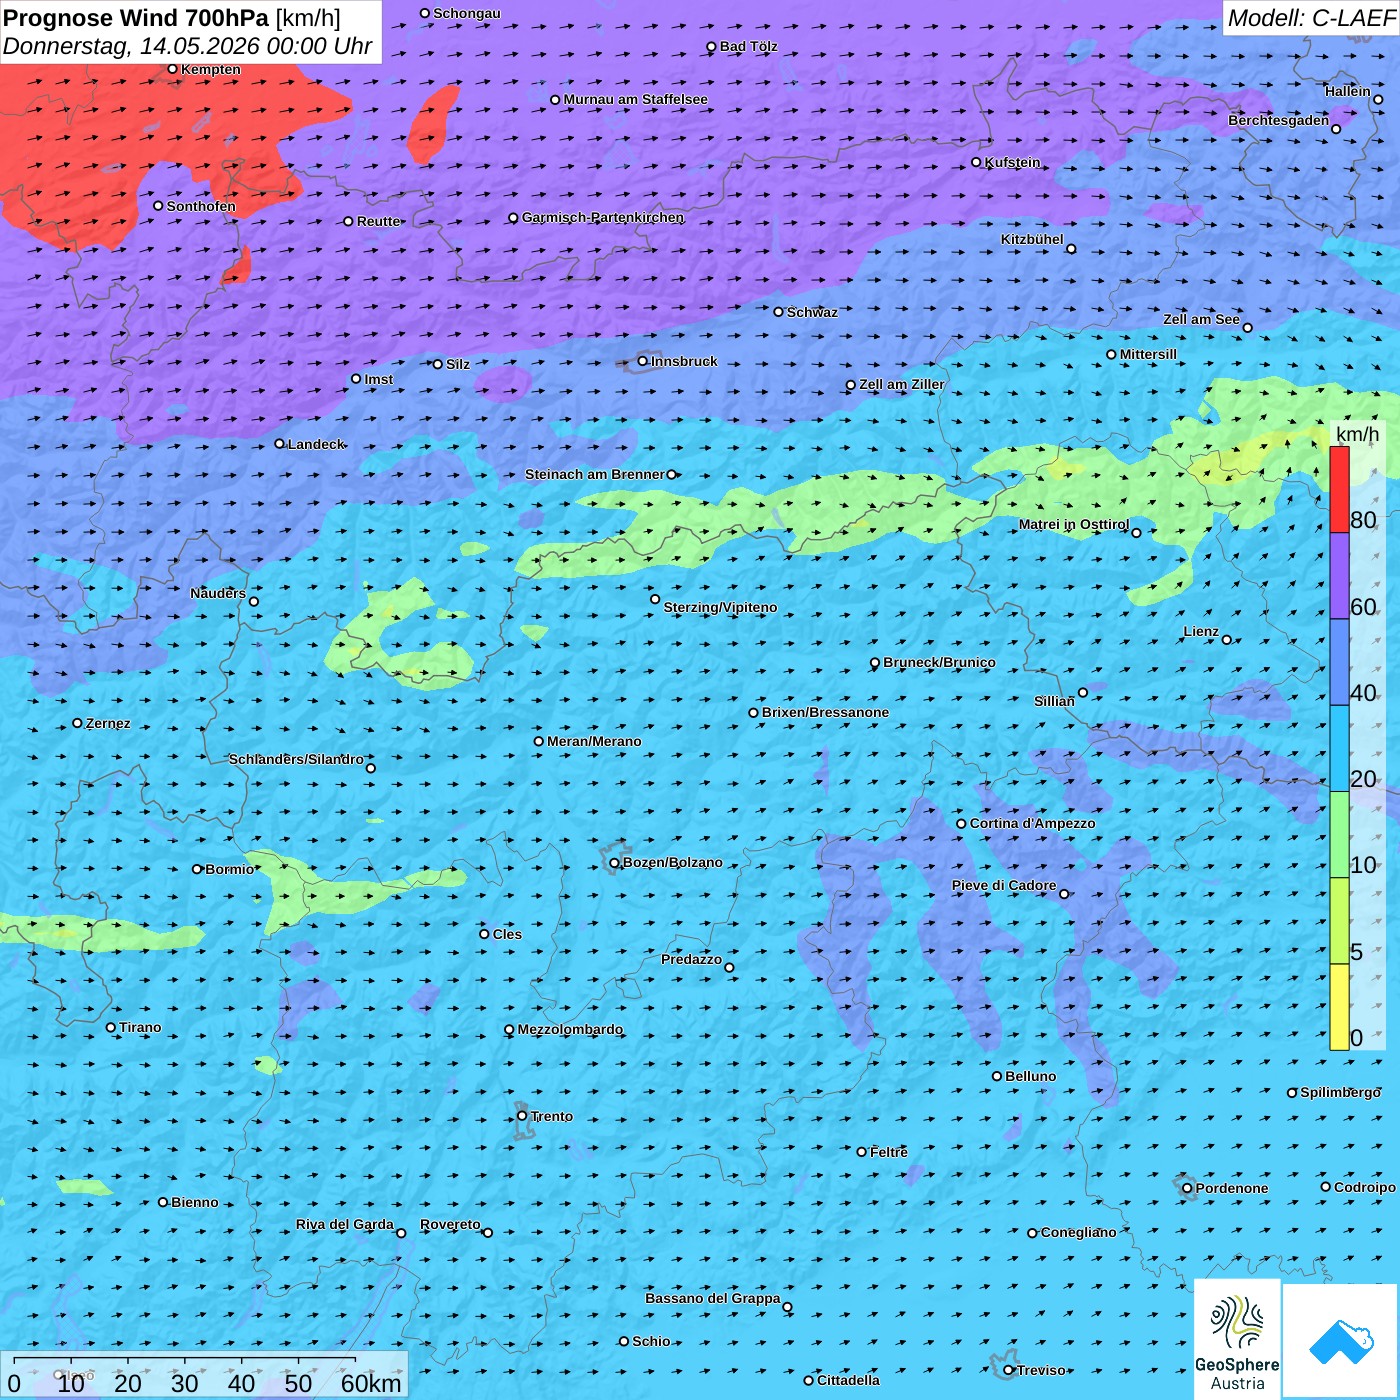Viewport: 1400px width, 1400px height.
Task: Click the Kempten marker dot
Action: point(172,69)
